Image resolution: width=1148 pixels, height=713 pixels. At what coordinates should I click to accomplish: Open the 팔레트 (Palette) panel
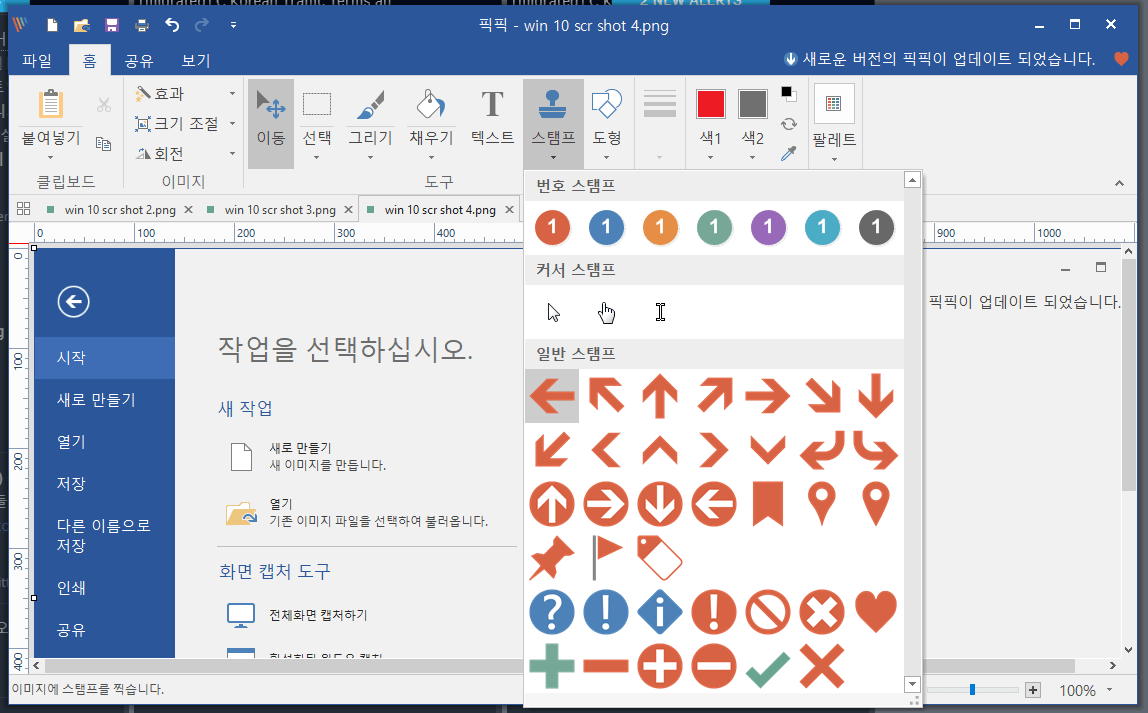click(x=834, y=120)
